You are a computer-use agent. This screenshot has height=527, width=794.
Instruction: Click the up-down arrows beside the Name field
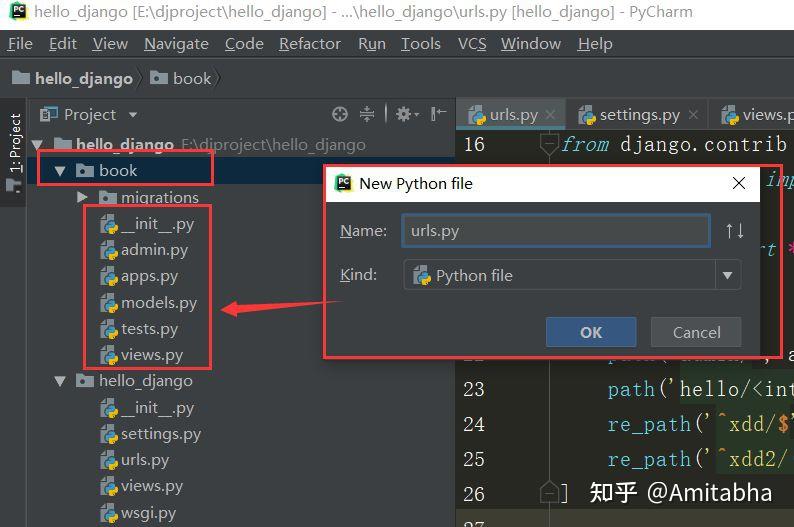pyautogui.click(x=735, y=231)
